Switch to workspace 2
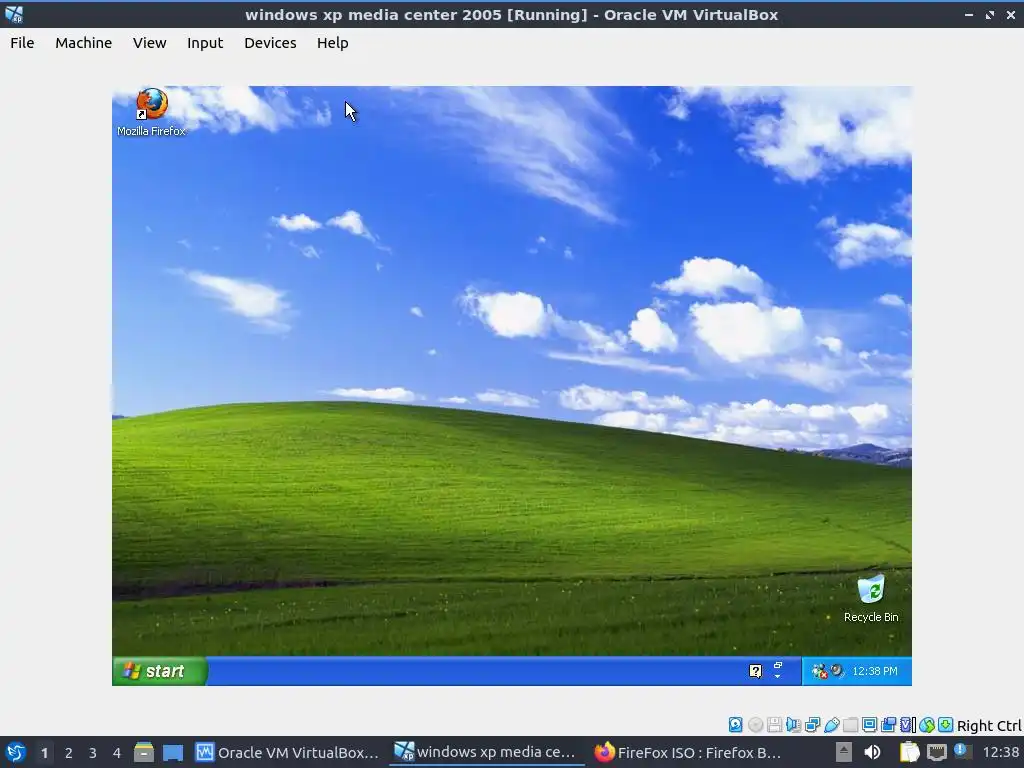The height and width of the screenshot is (768, 1024). 69,753
